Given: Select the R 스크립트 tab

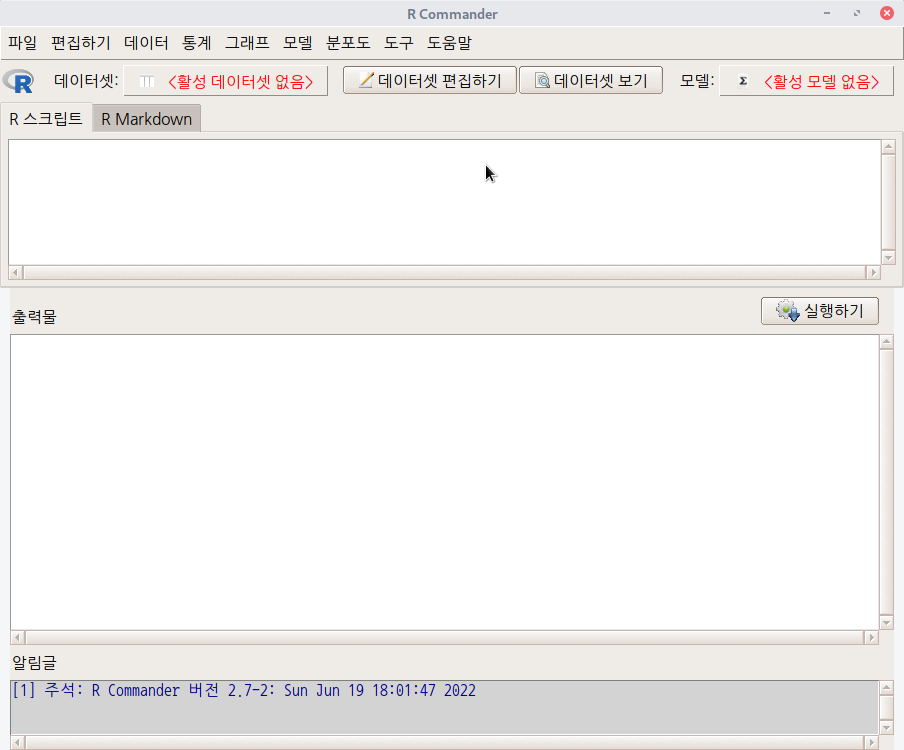Looking at the screenshot, I should [x=46, y=119].
